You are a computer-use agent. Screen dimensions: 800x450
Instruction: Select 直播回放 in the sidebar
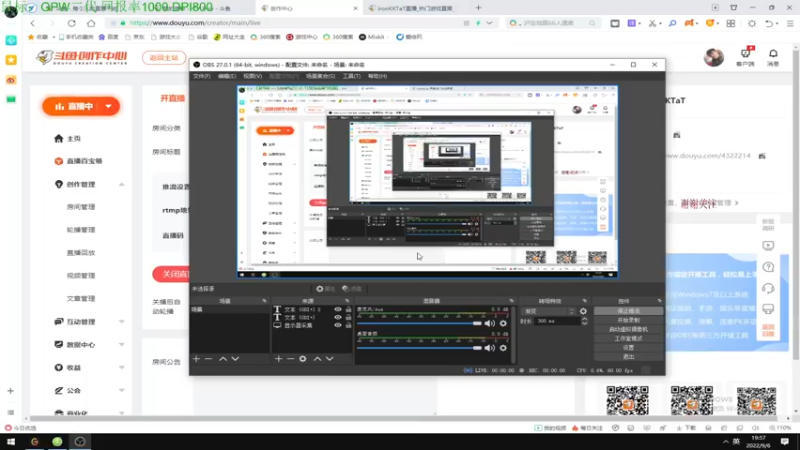point(81,253)
